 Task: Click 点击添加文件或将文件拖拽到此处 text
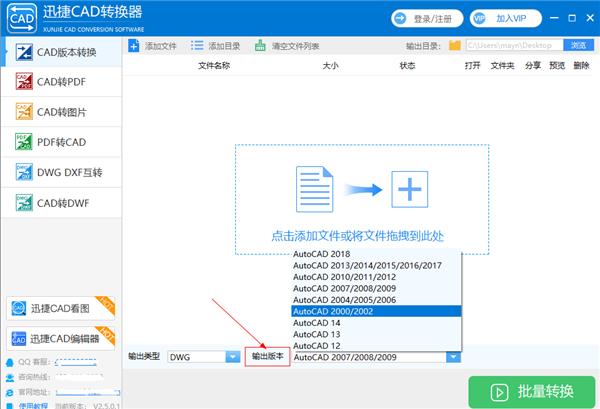(x=357, y=236)
